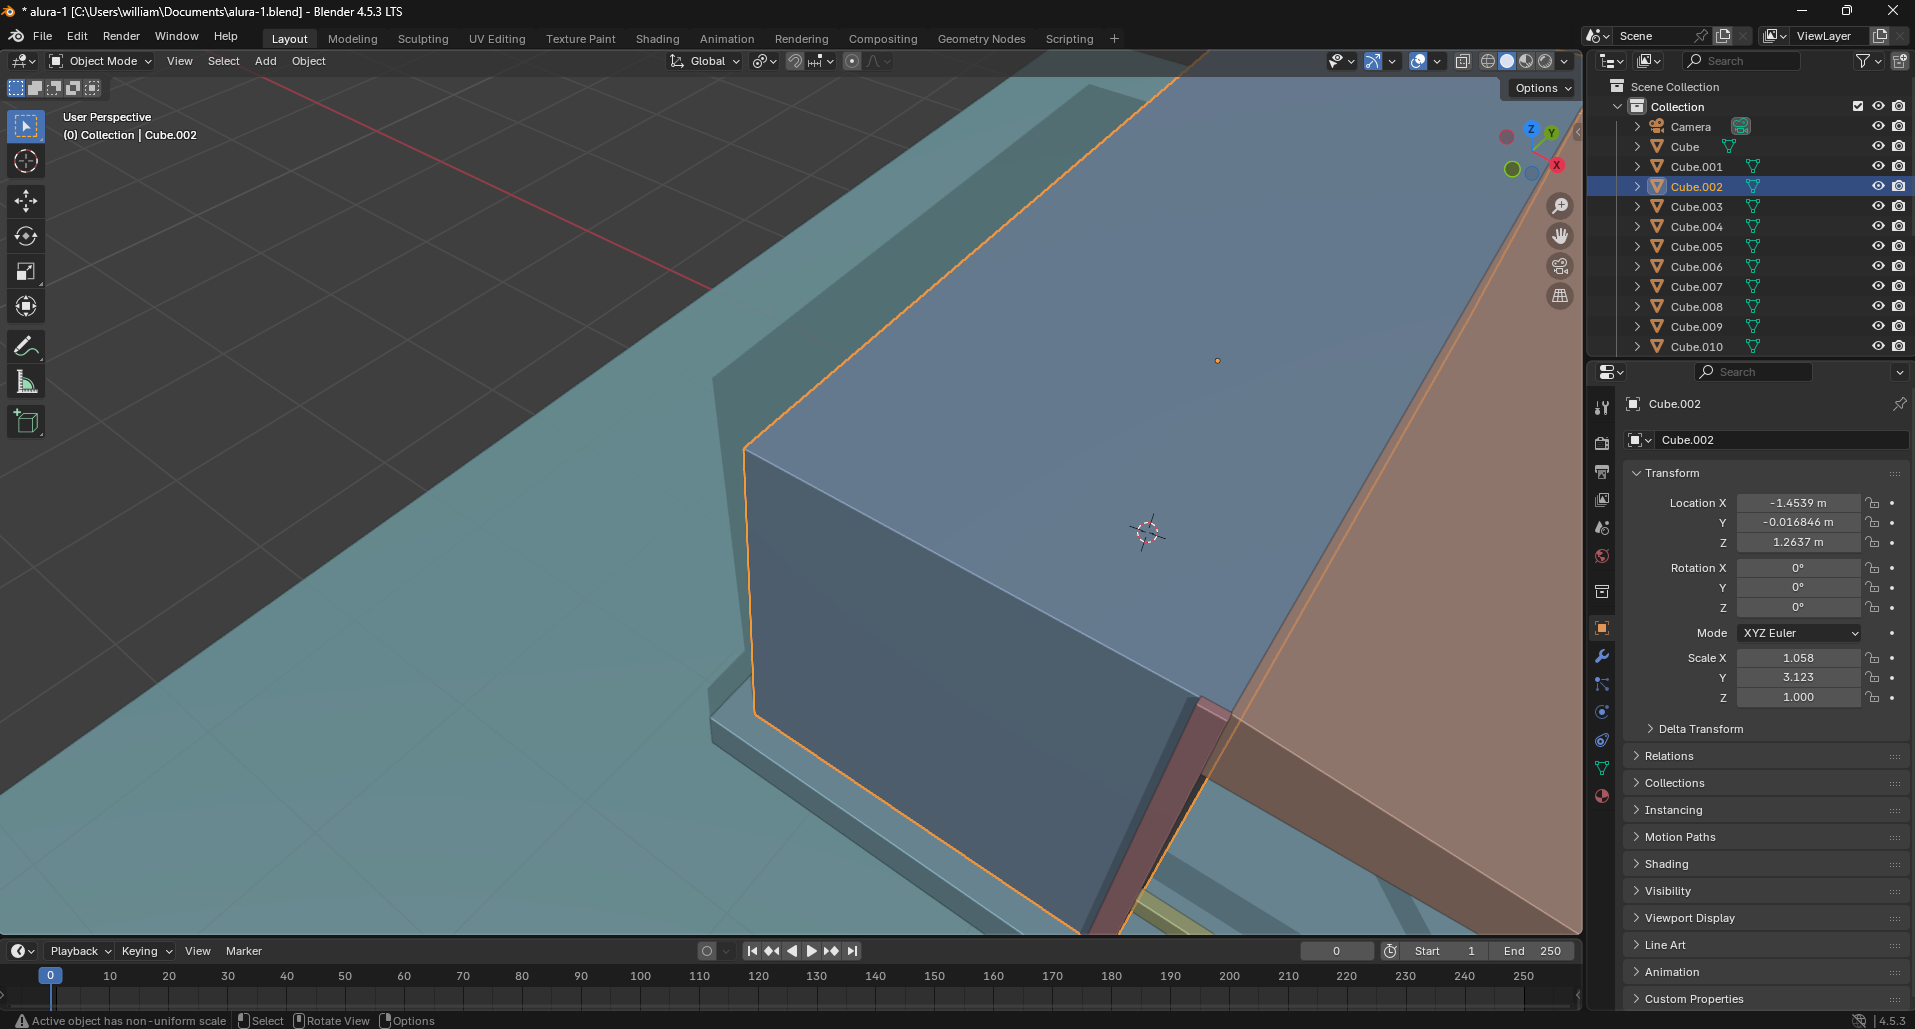Choose the Add Cube tool
Image resolution: width=1915 pixels, height=1029 pixels.
pyautogui.click(x=26, y=422)
